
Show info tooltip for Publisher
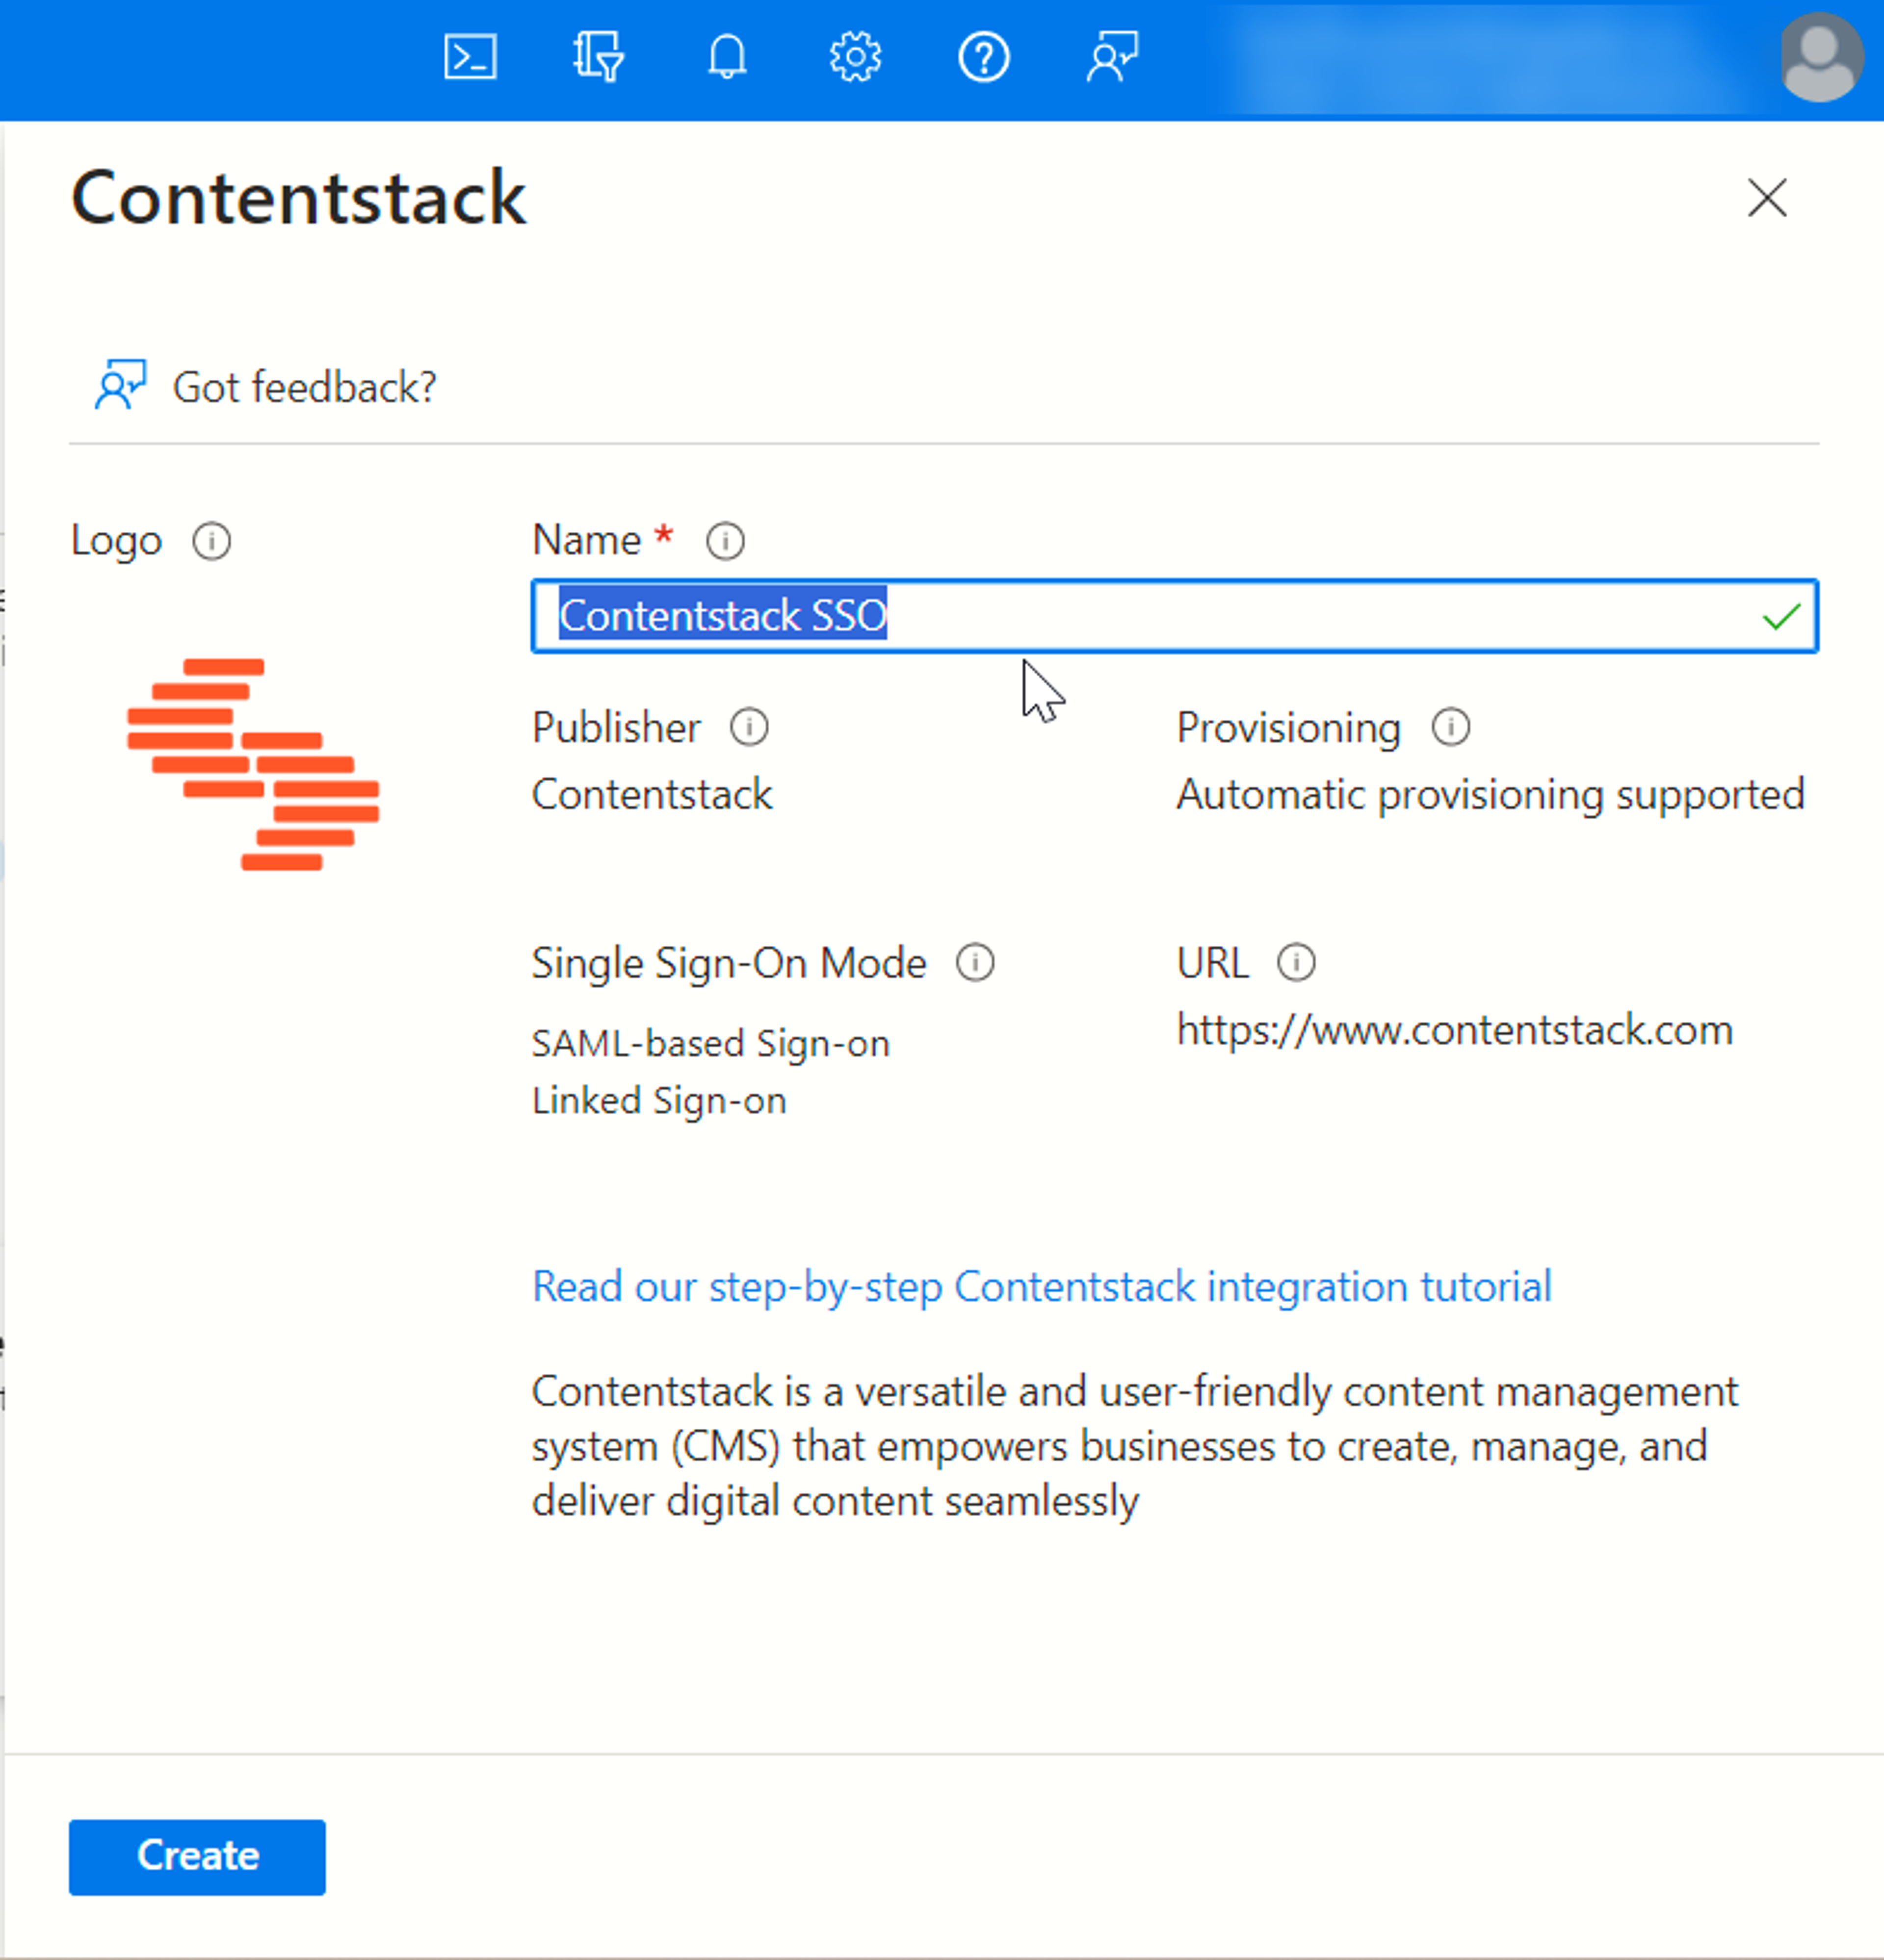coord(749,727)
